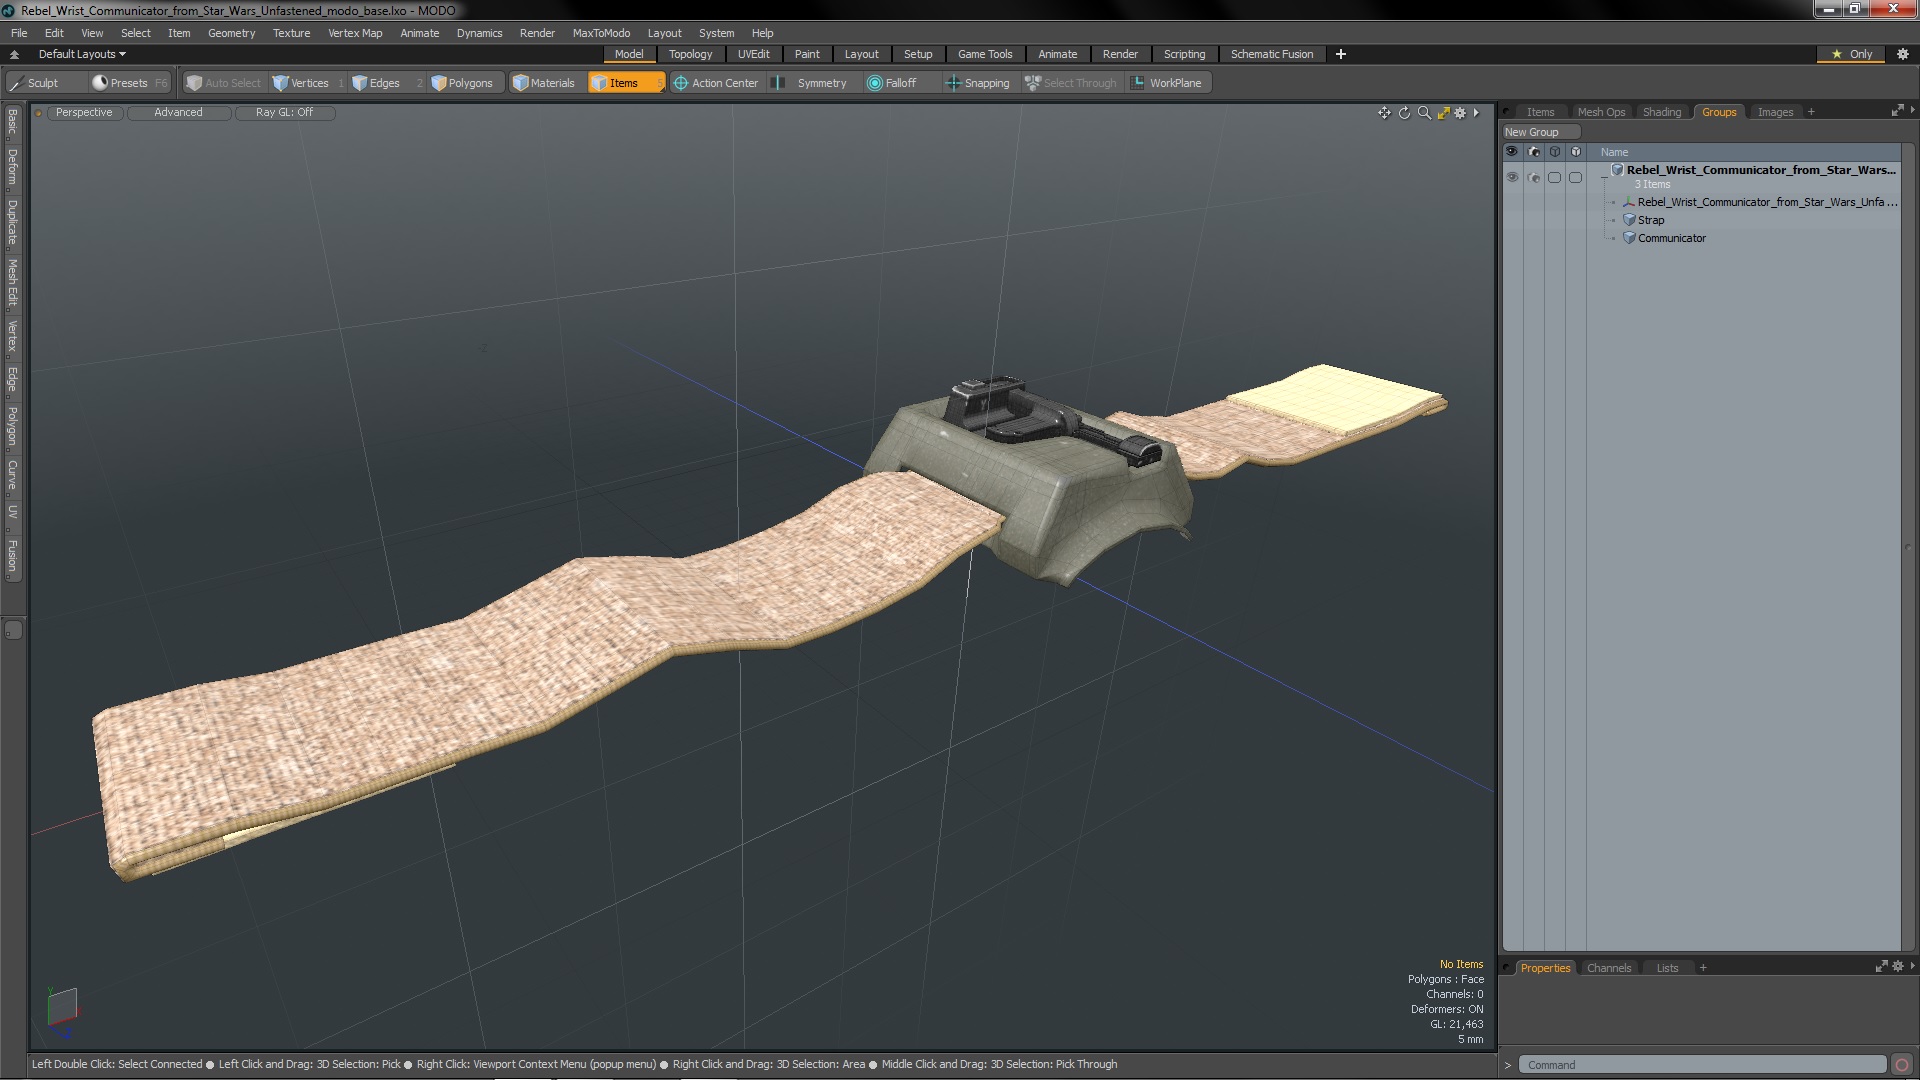Open the Fusion sidebar tab
Viewport: 1920px width, 1080px height.
12,556
